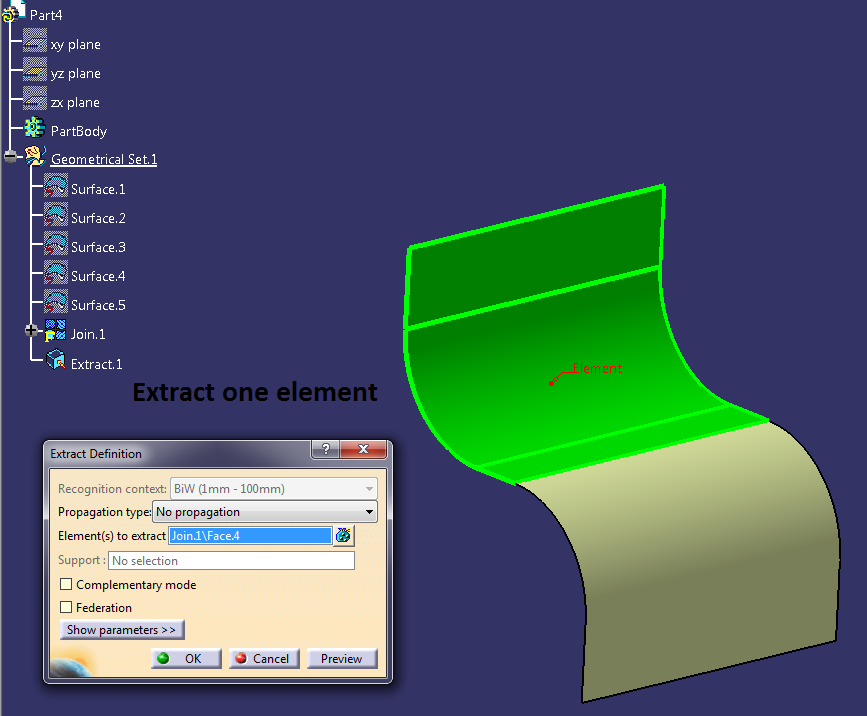Click the dialog help question mark
Screen dimensions: 867x716
coord(325,449)
